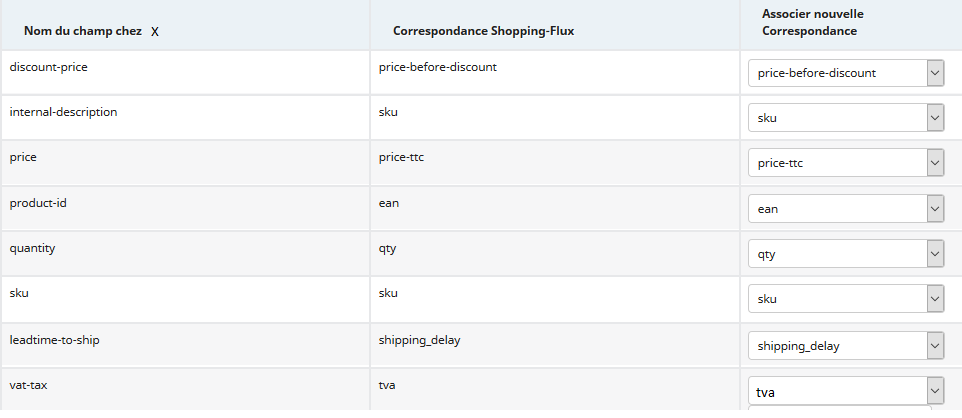Select the Correspondance Shopping-Flux column header
This screenshot has width=962, height=418.
tap(483, 31)
